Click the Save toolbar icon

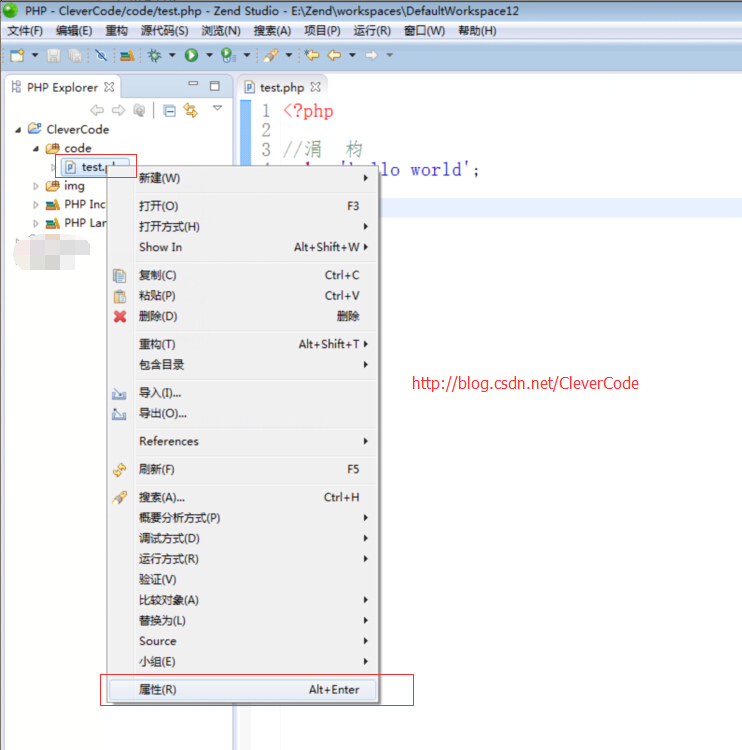(54, 55)
